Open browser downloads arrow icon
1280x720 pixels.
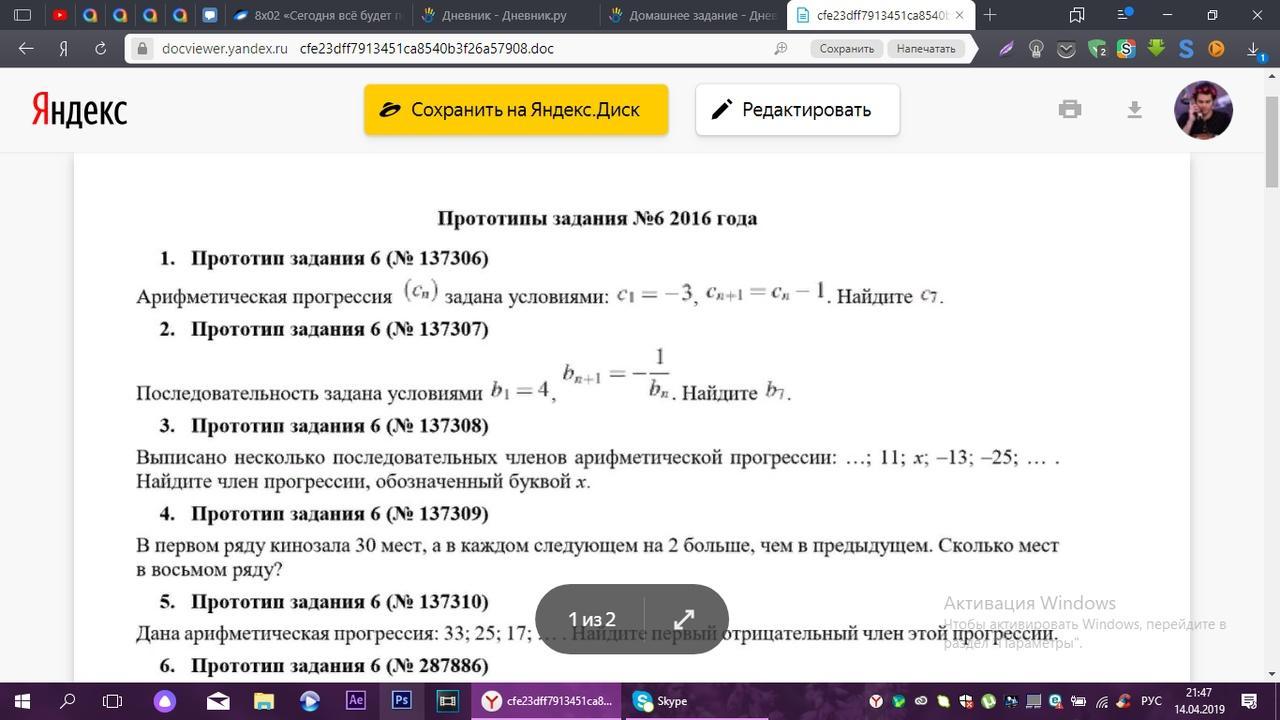point(1253,48)
